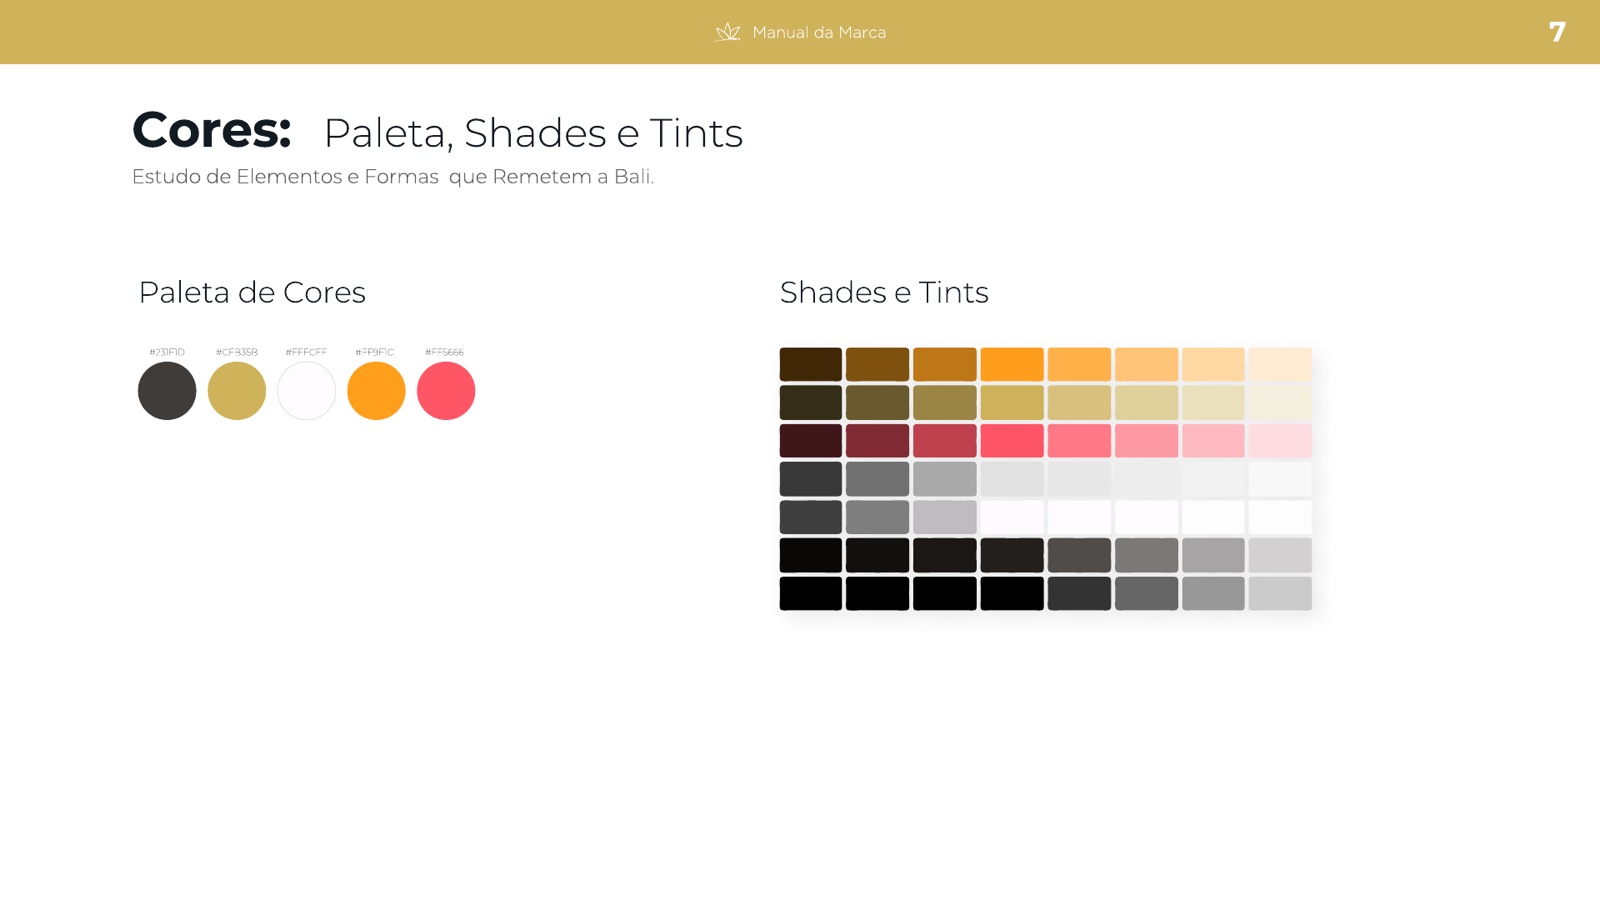Select the white #FFFCFF palette circle
This screenshot has height=900, width=1600.
[x=306, y=390]
